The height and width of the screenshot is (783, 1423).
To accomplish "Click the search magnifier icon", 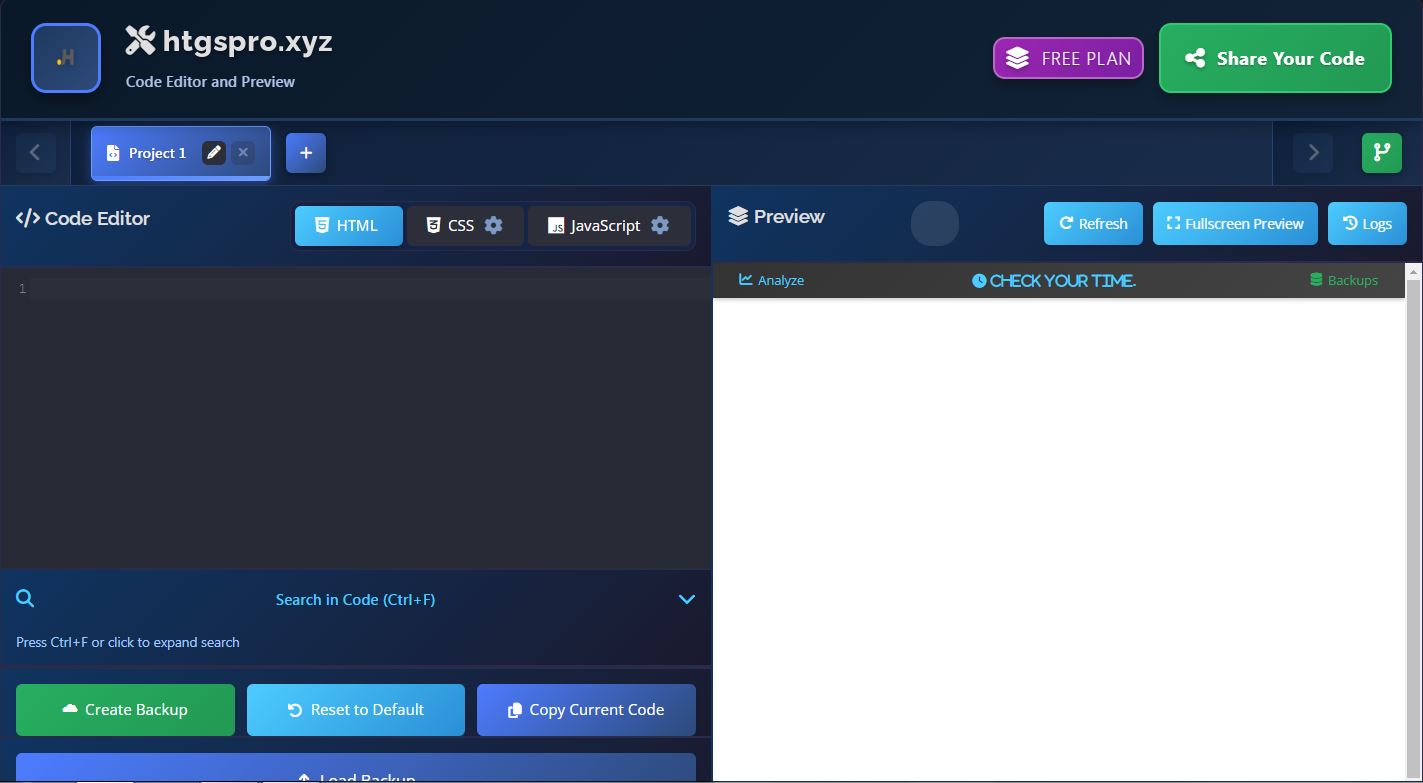I will pyautogui.click(x=25, y=598).
